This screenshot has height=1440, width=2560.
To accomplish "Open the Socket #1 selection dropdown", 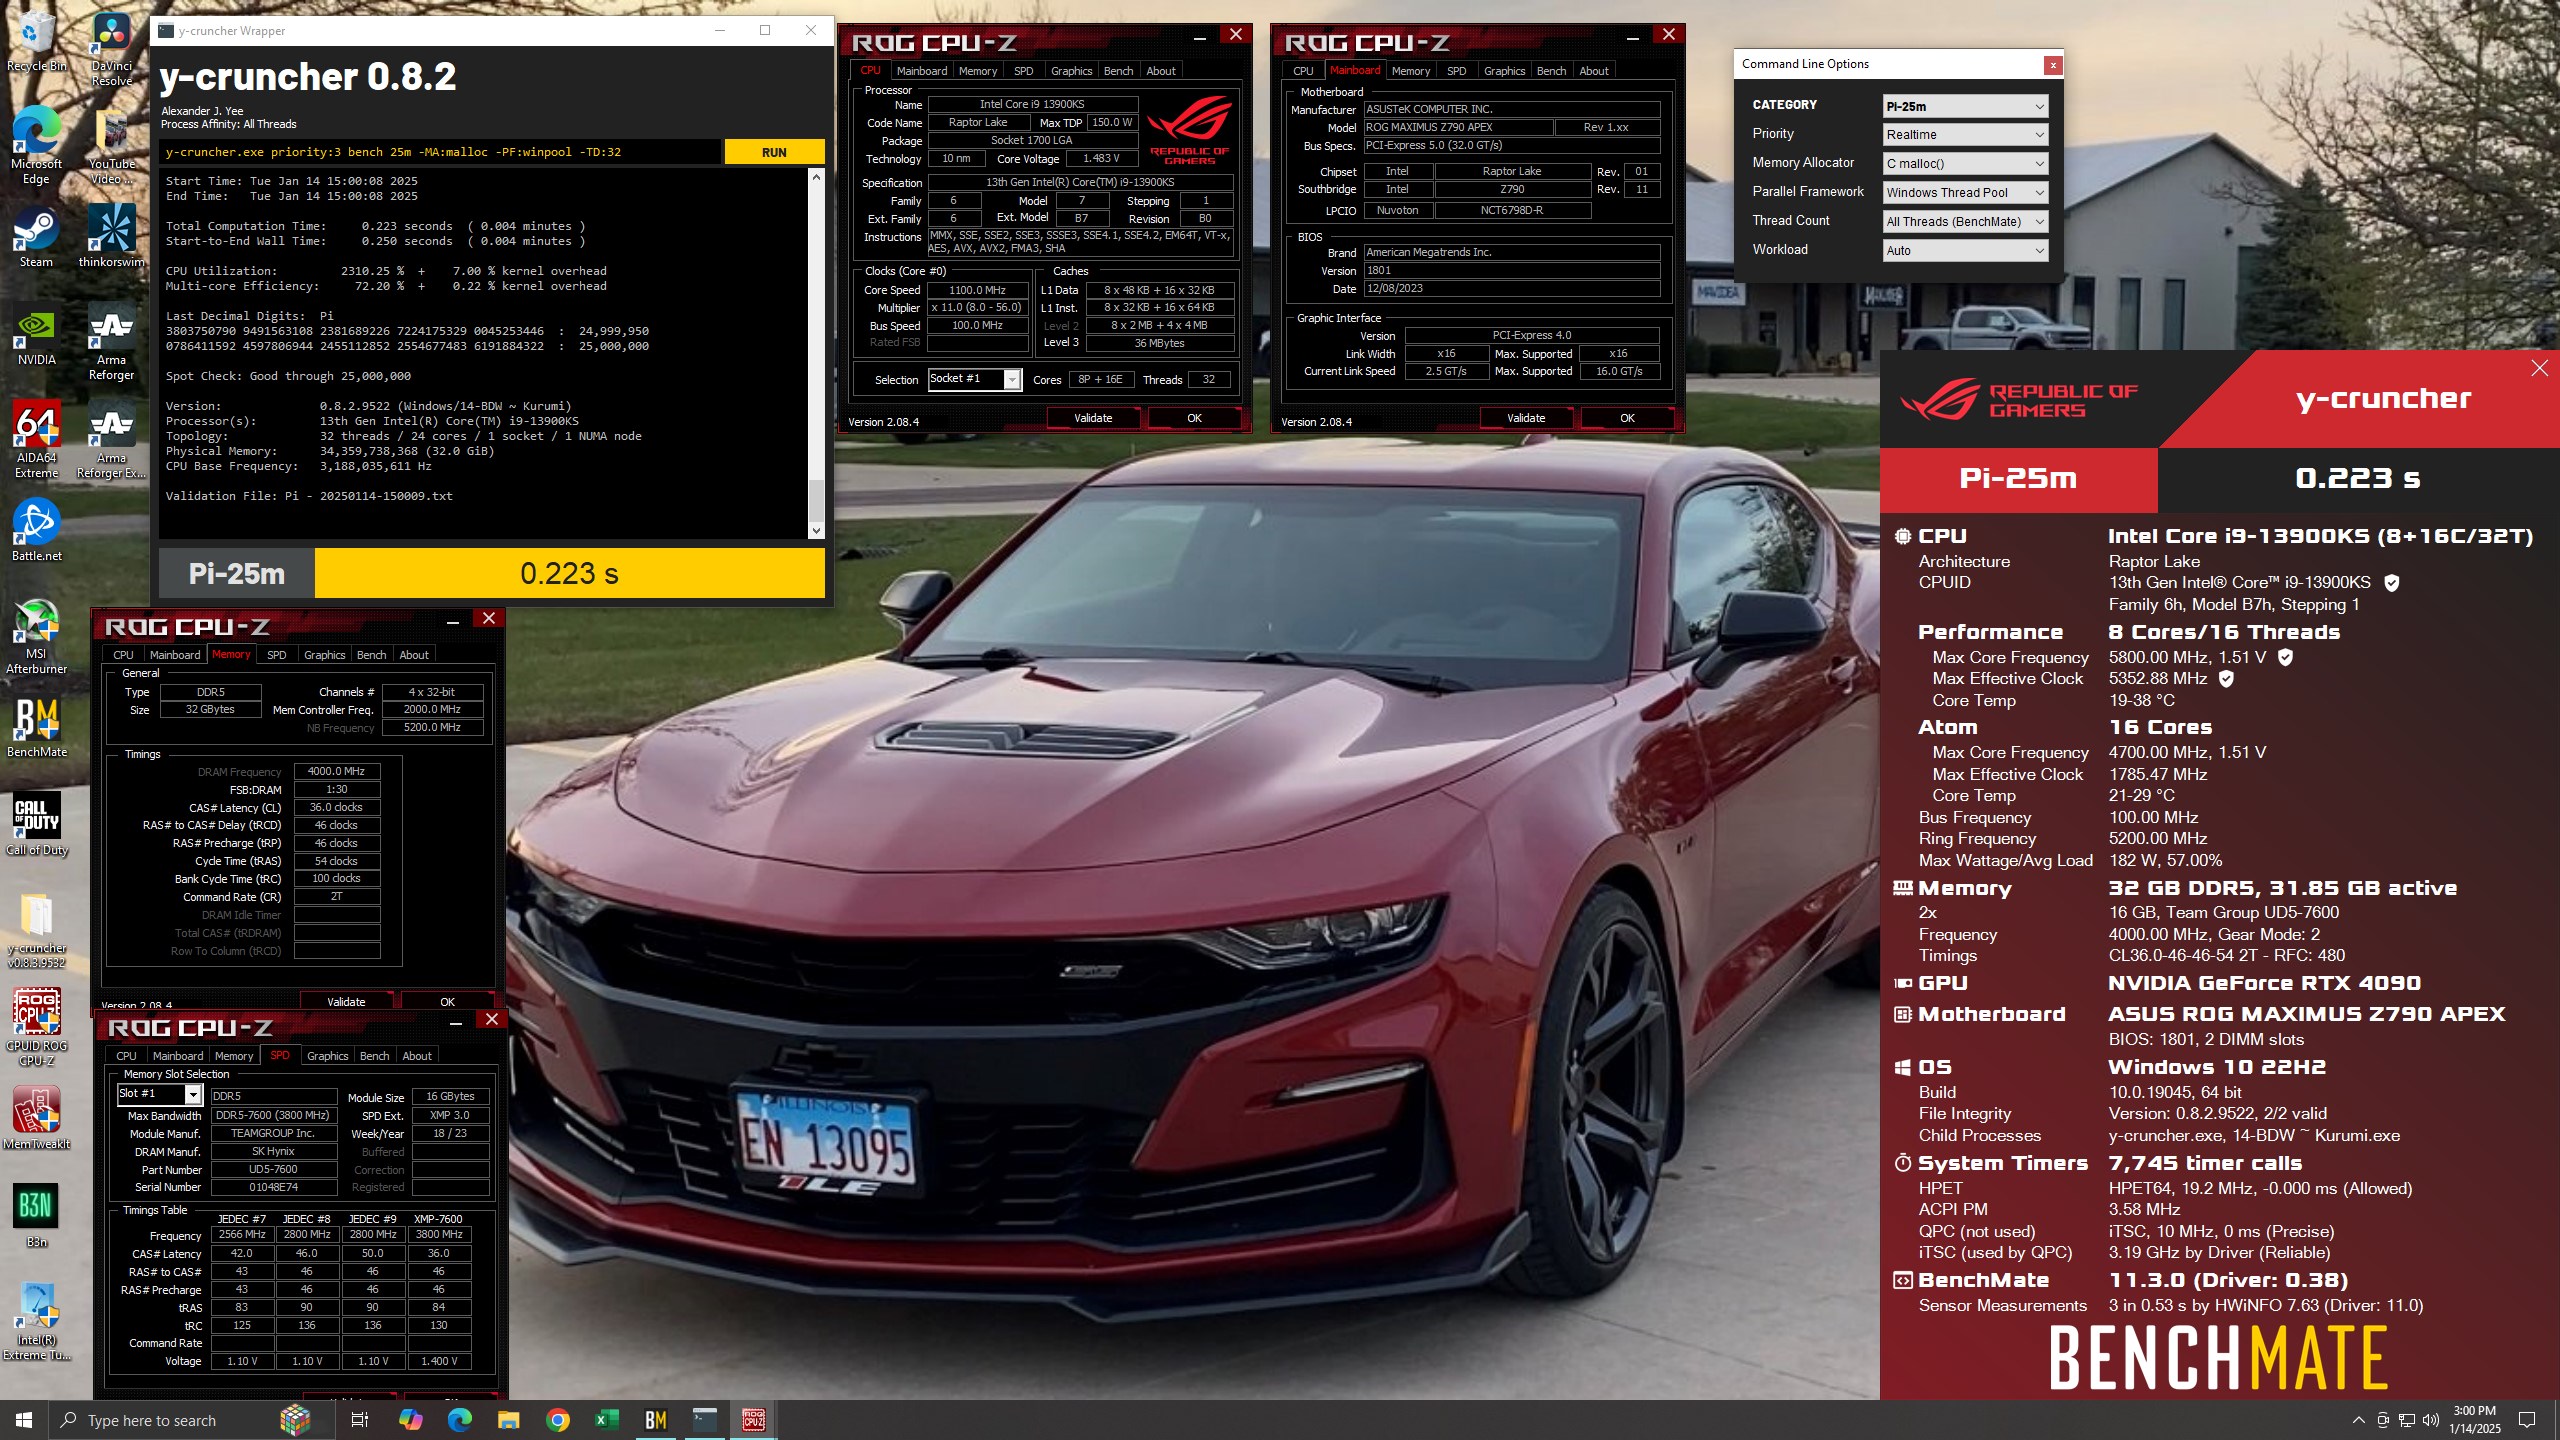I will [x=974, y=379].
